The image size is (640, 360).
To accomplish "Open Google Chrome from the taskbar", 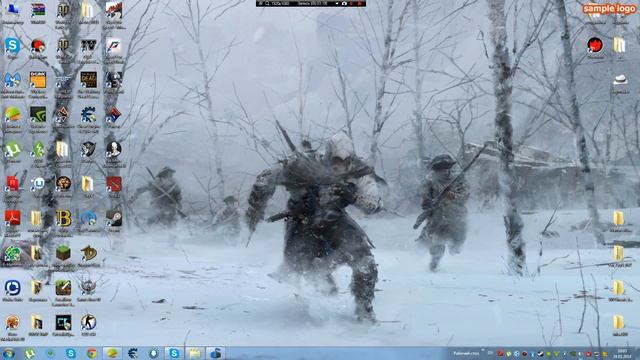I will [x=91, y=353].
